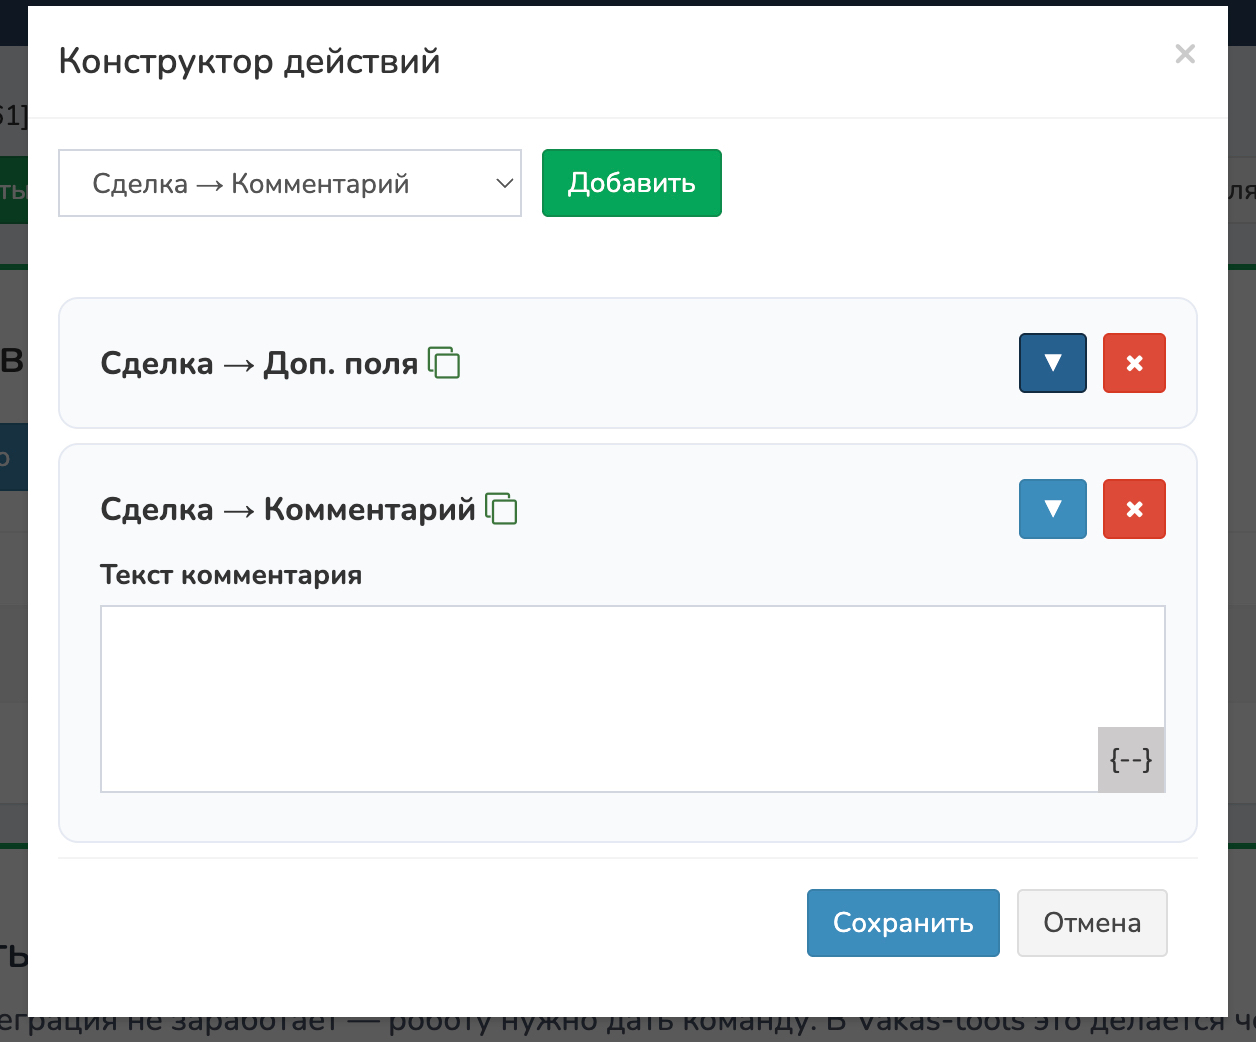Click the Текст комментария label
This screenshot has width=1256, height=1042.
coord(231,575)
